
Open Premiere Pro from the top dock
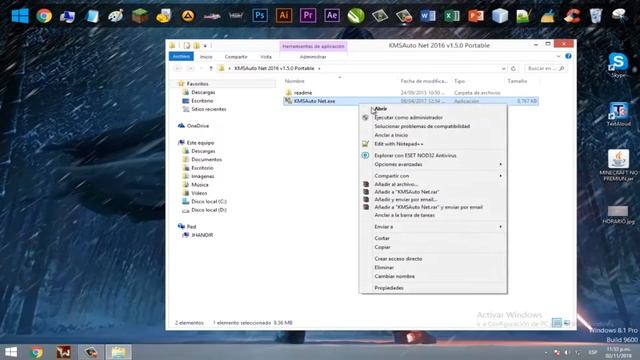click(308, 16)
